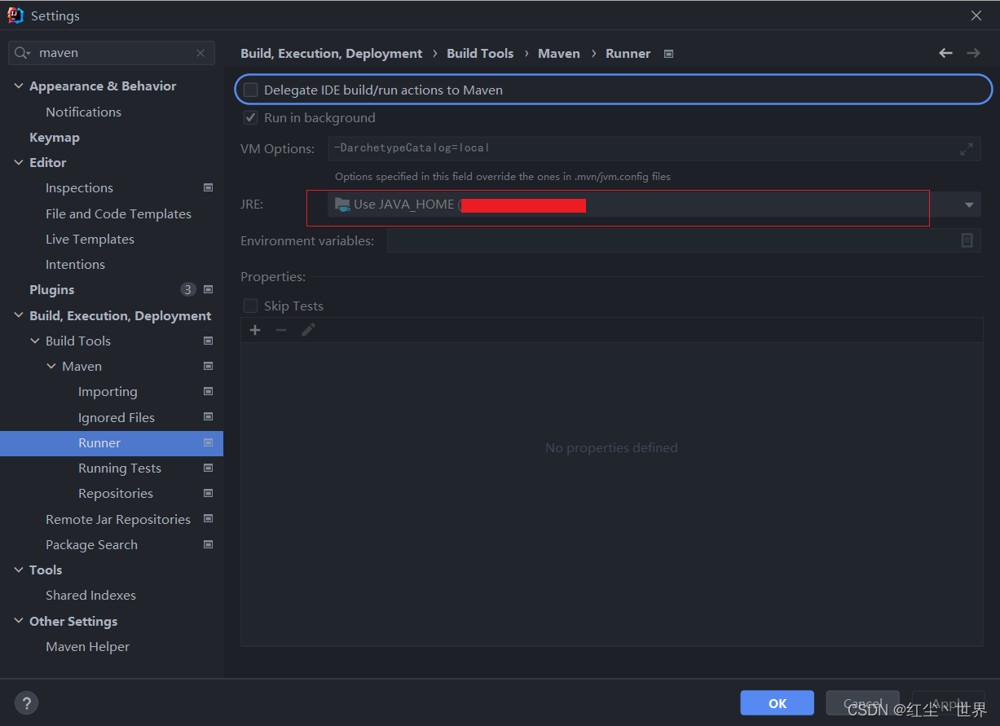Open Keymap settings page
This screenshot has height=726, width=1000.
tap(54, 137)
